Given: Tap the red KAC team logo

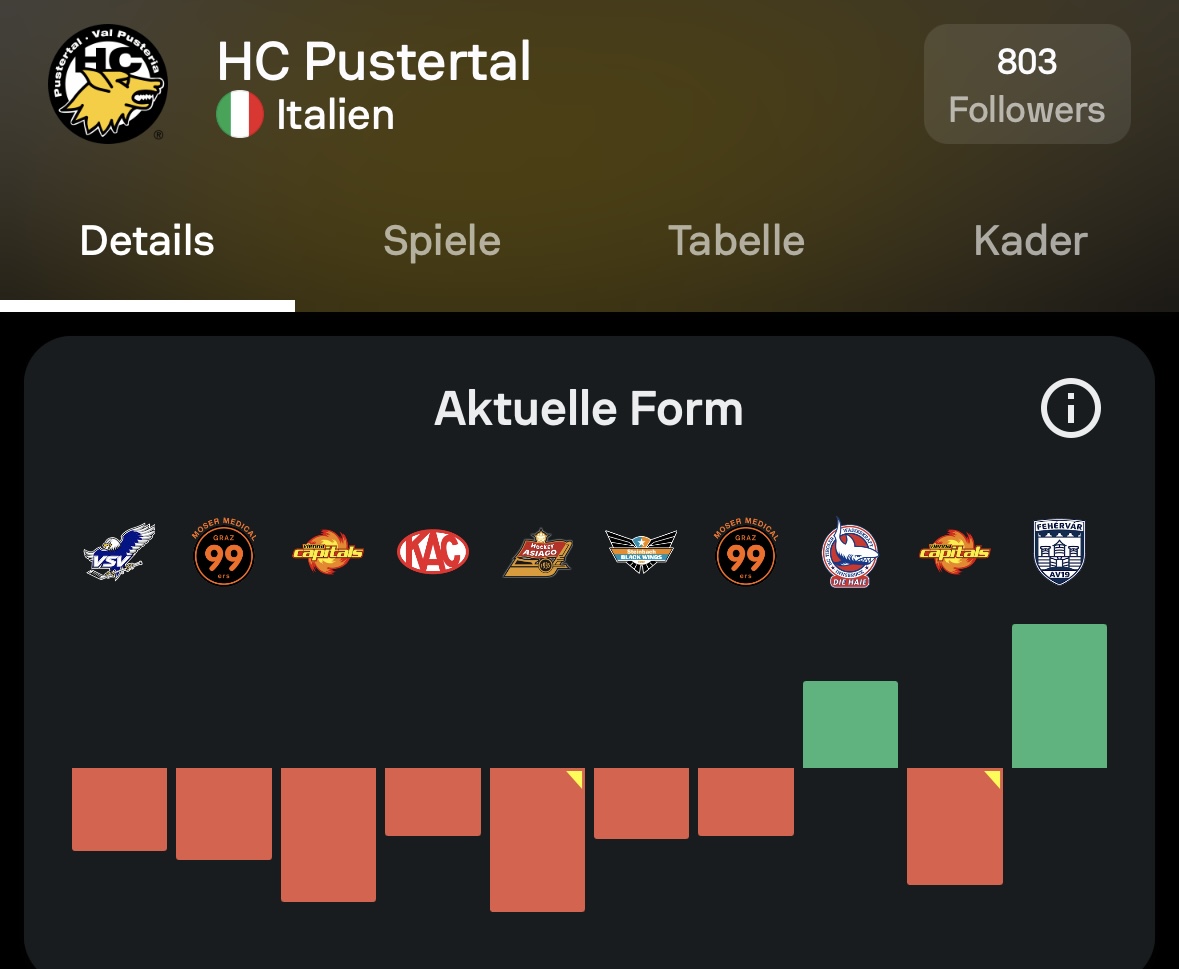Looking at the screenshot, I should (432, 552).
